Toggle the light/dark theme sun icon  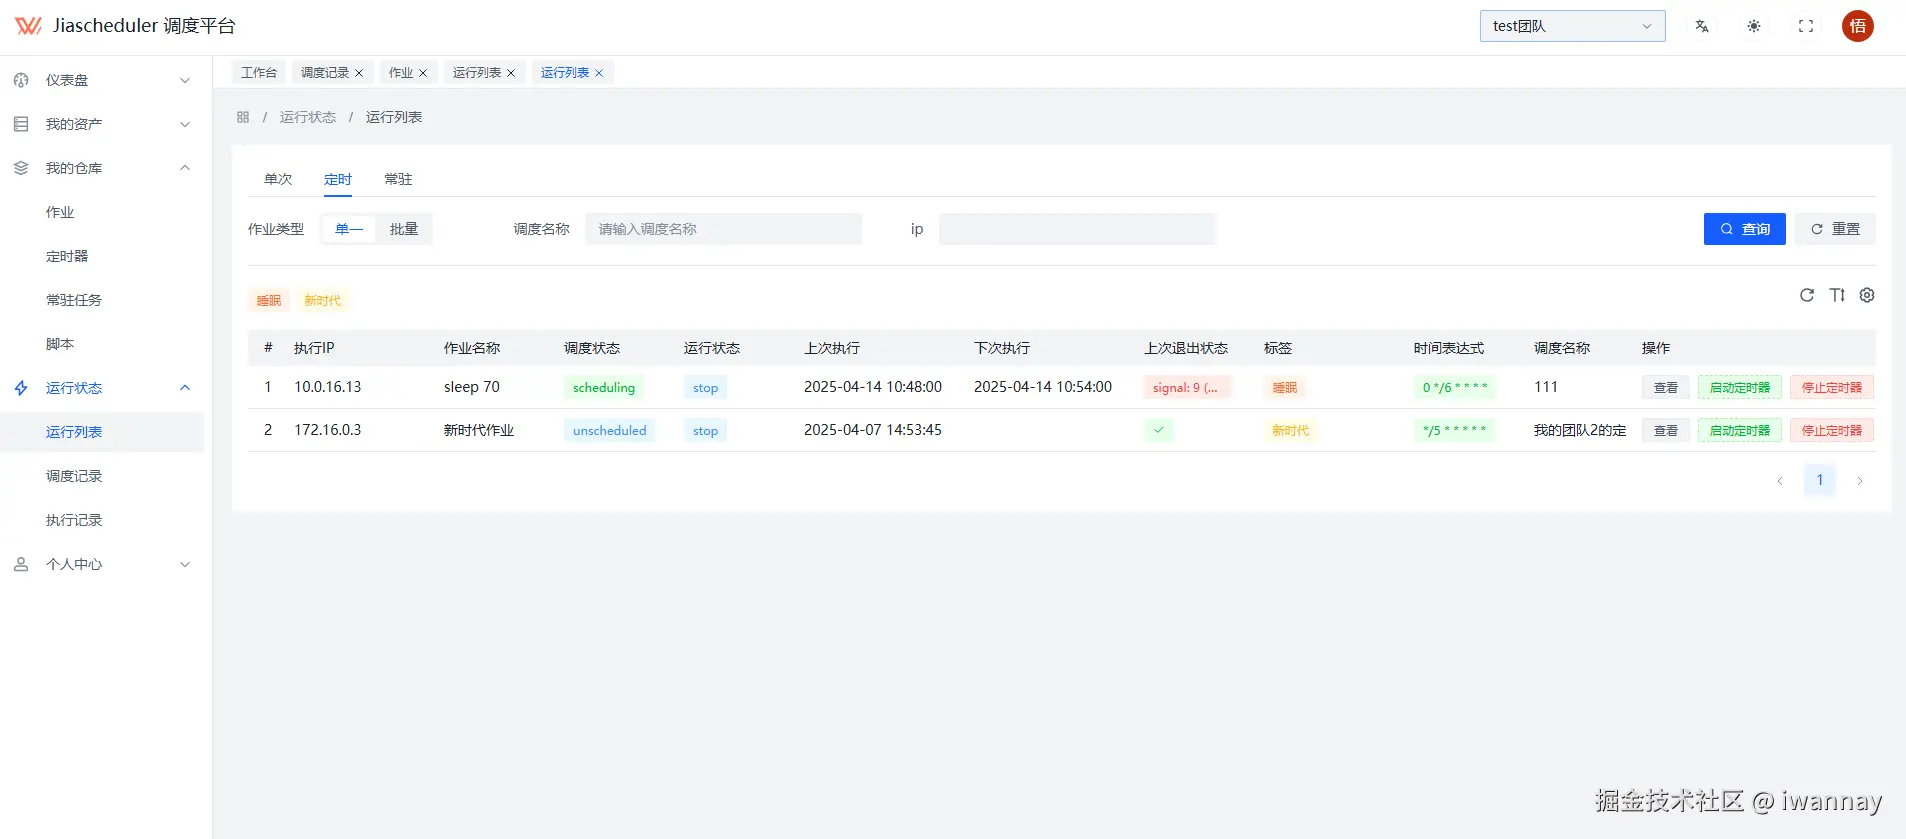(x=1754, y=26)
